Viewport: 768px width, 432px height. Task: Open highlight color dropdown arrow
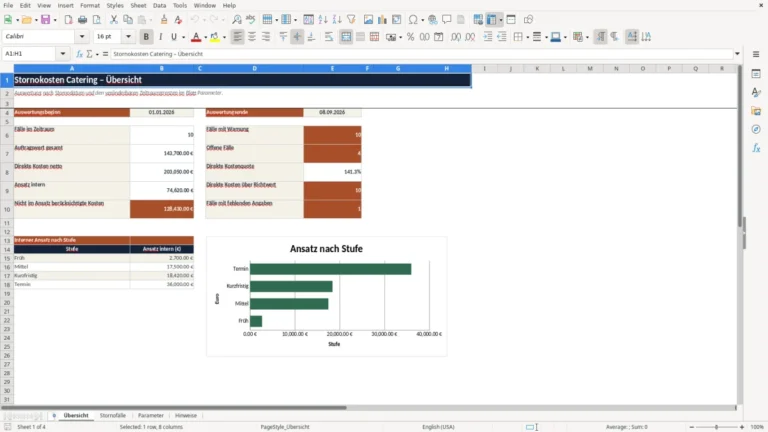(224, 37)
